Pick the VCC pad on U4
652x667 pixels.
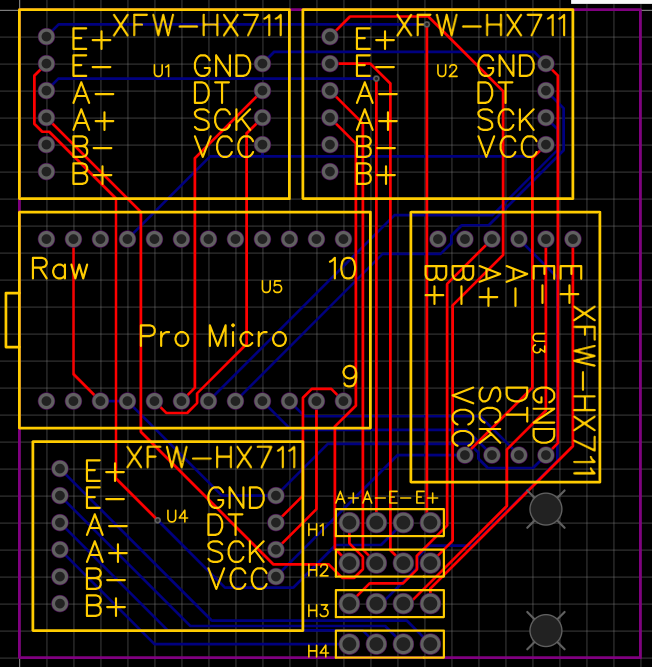point(276,577)
